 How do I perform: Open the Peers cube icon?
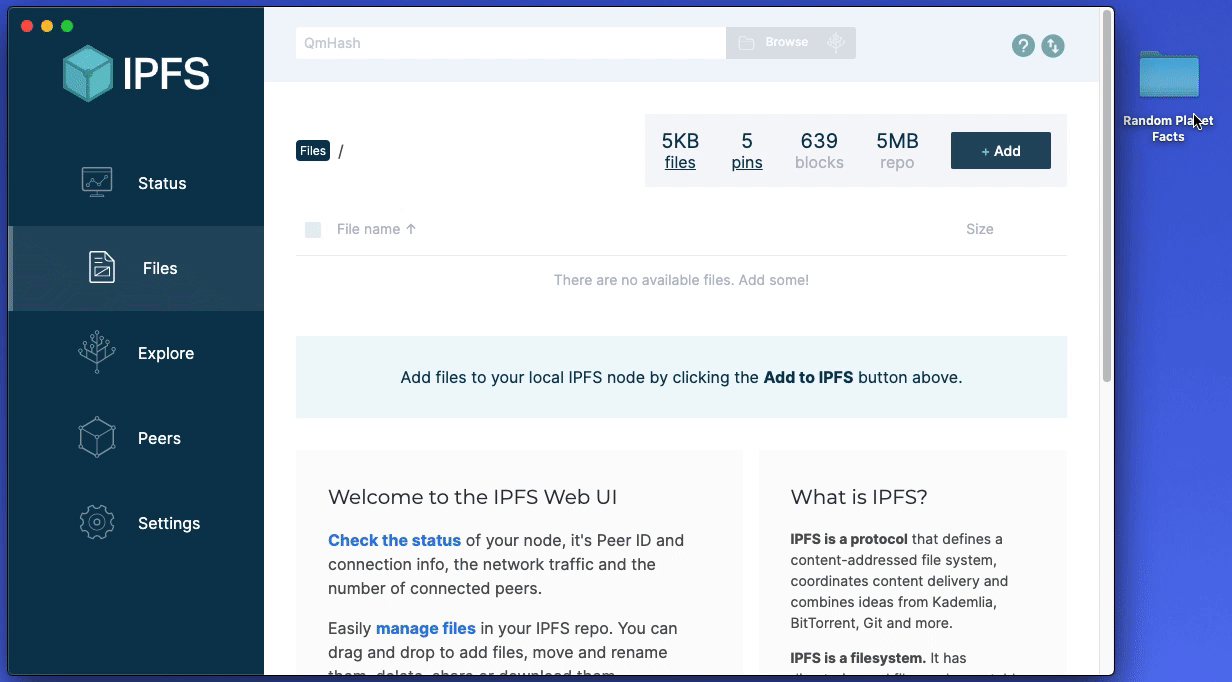click(97, 438)
